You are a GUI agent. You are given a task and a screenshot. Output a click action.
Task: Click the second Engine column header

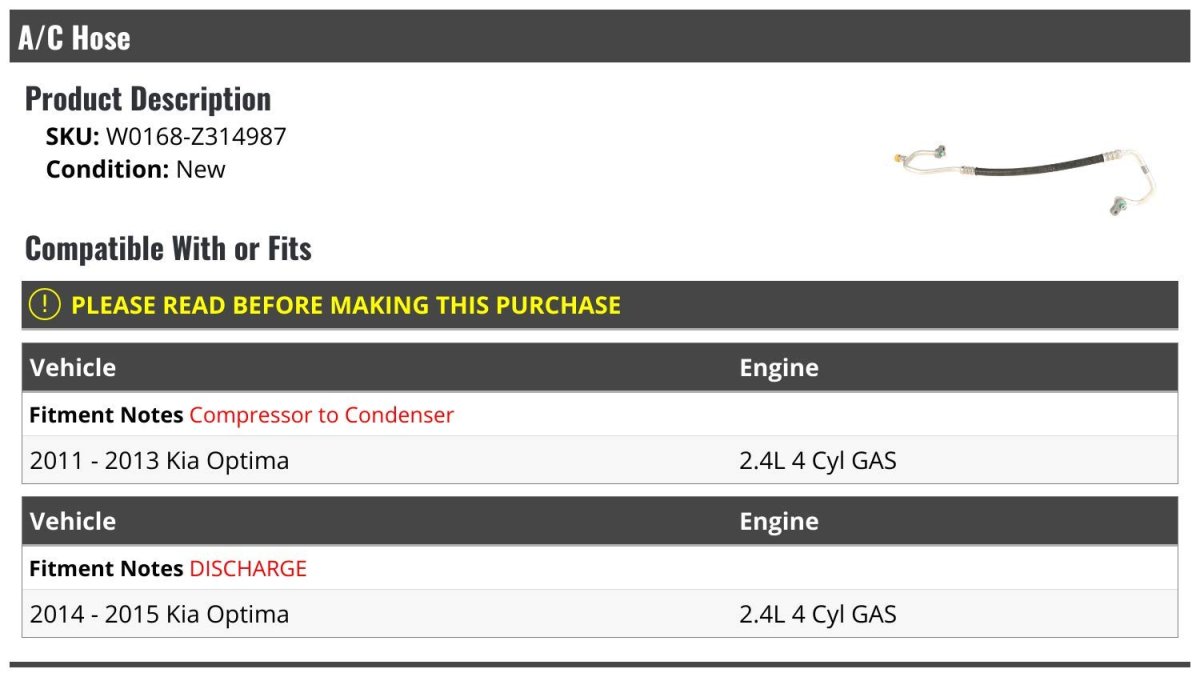pos(779,521)
